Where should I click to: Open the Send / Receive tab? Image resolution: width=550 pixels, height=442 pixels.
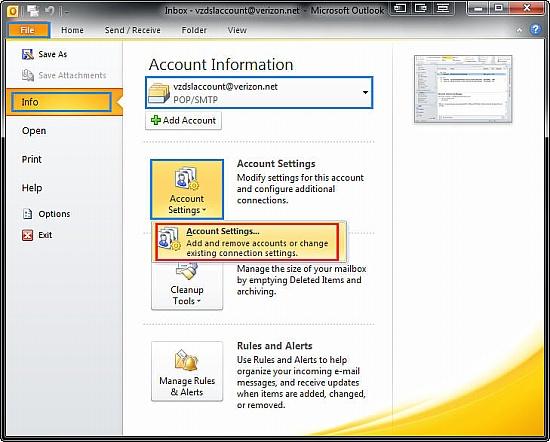point(133,30)
